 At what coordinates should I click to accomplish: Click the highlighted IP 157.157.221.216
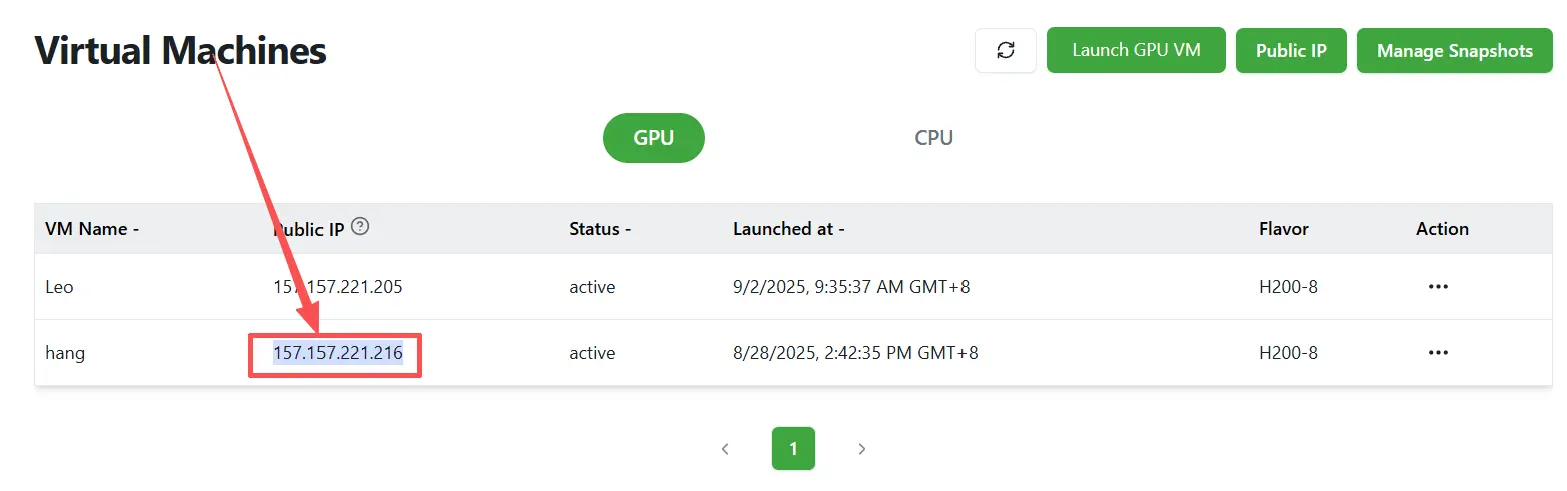click(x=338, y=353)
